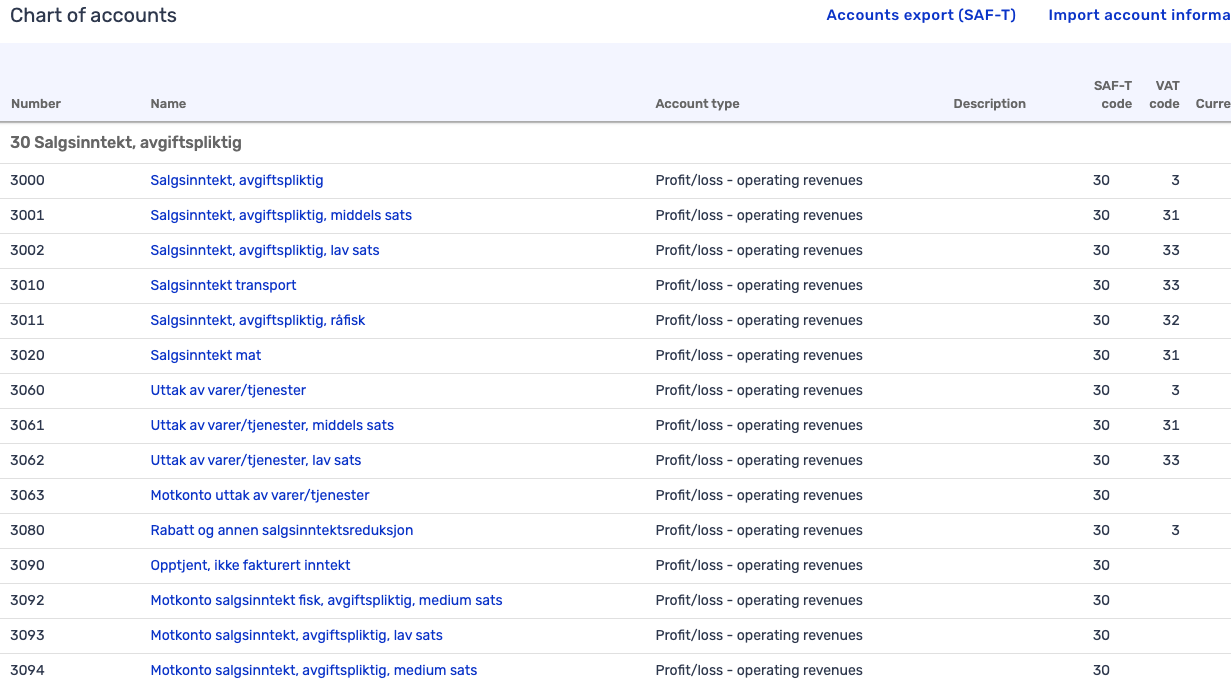The width and height of the screenshot is (1231, 683).
Task: Select account Salgsinntekt, avgiftspliktig, lav sats
Action: pos(264,250)
